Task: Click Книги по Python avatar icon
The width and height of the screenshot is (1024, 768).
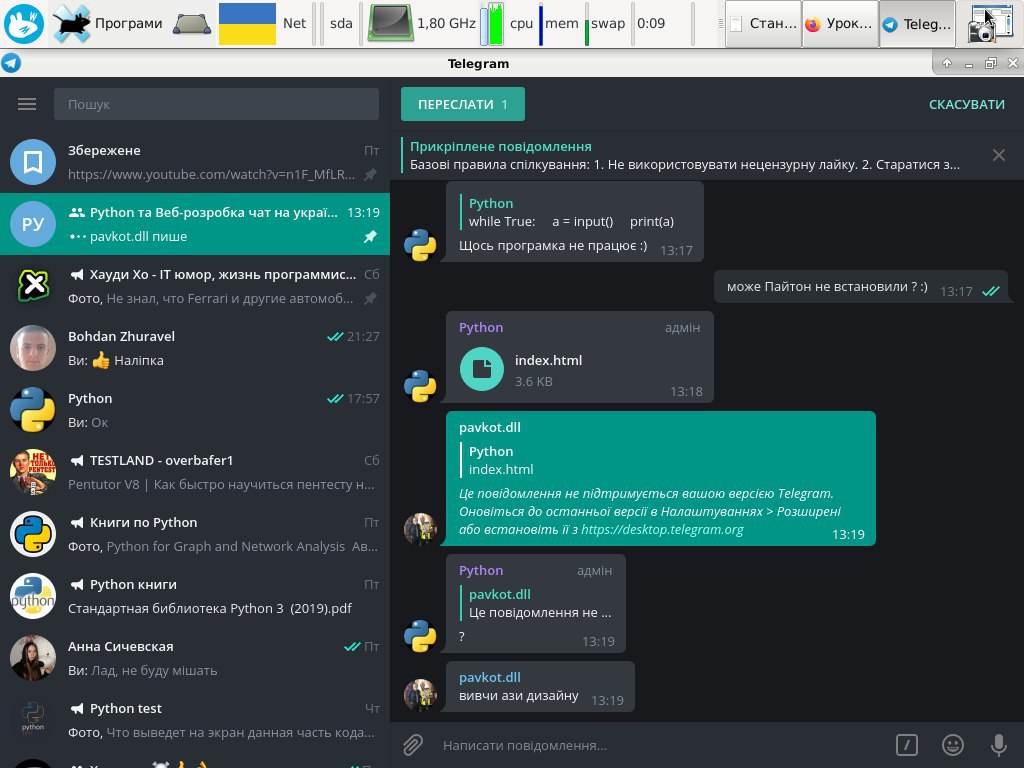Action: point(33,534)
